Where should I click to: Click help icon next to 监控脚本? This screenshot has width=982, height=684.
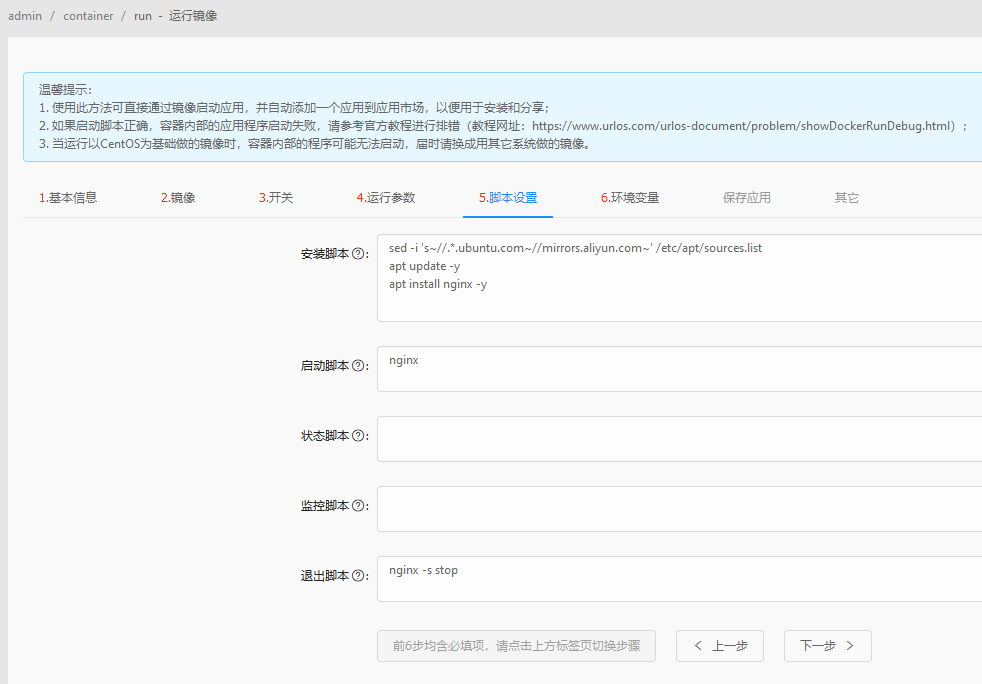358,506
